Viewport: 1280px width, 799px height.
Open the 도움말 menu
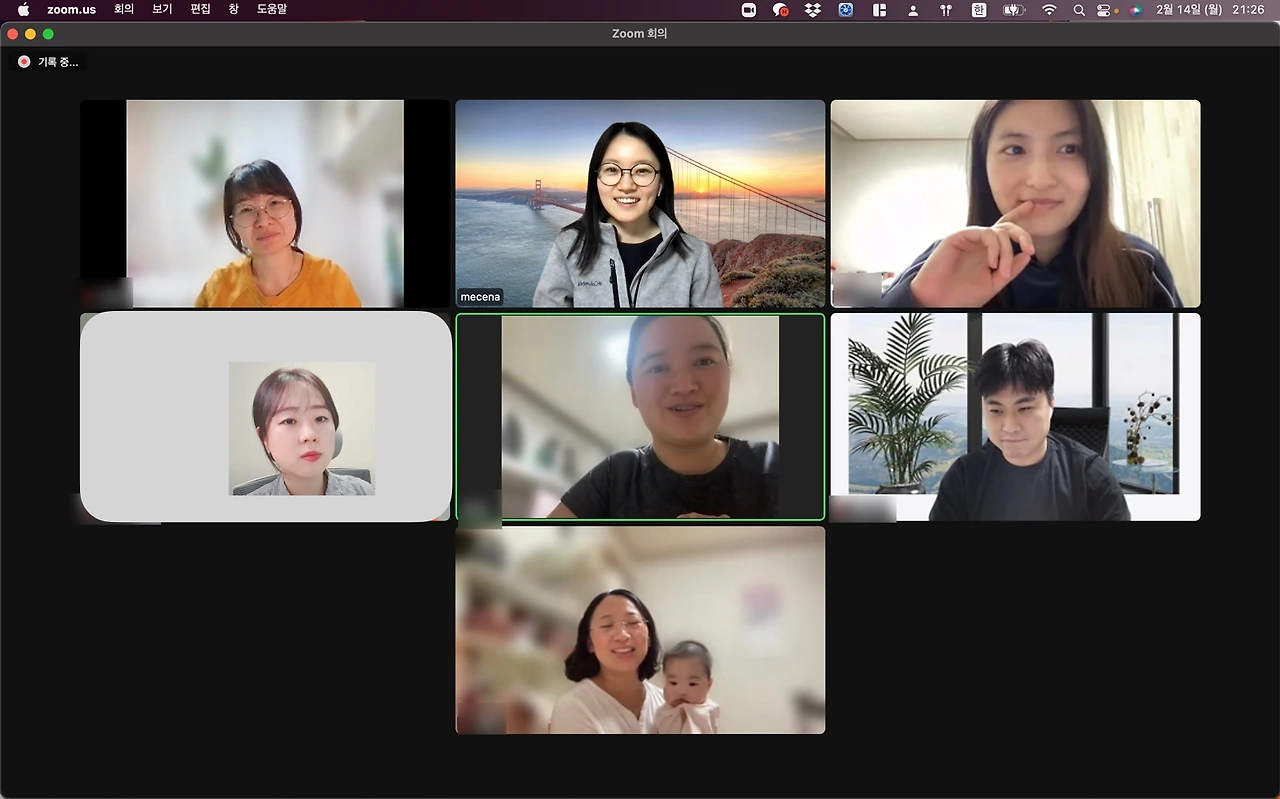(x=272, y=10)
